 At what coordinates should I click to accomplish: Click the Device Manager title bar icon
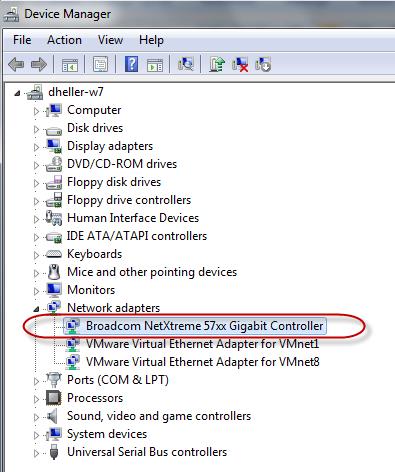[11, 14]
